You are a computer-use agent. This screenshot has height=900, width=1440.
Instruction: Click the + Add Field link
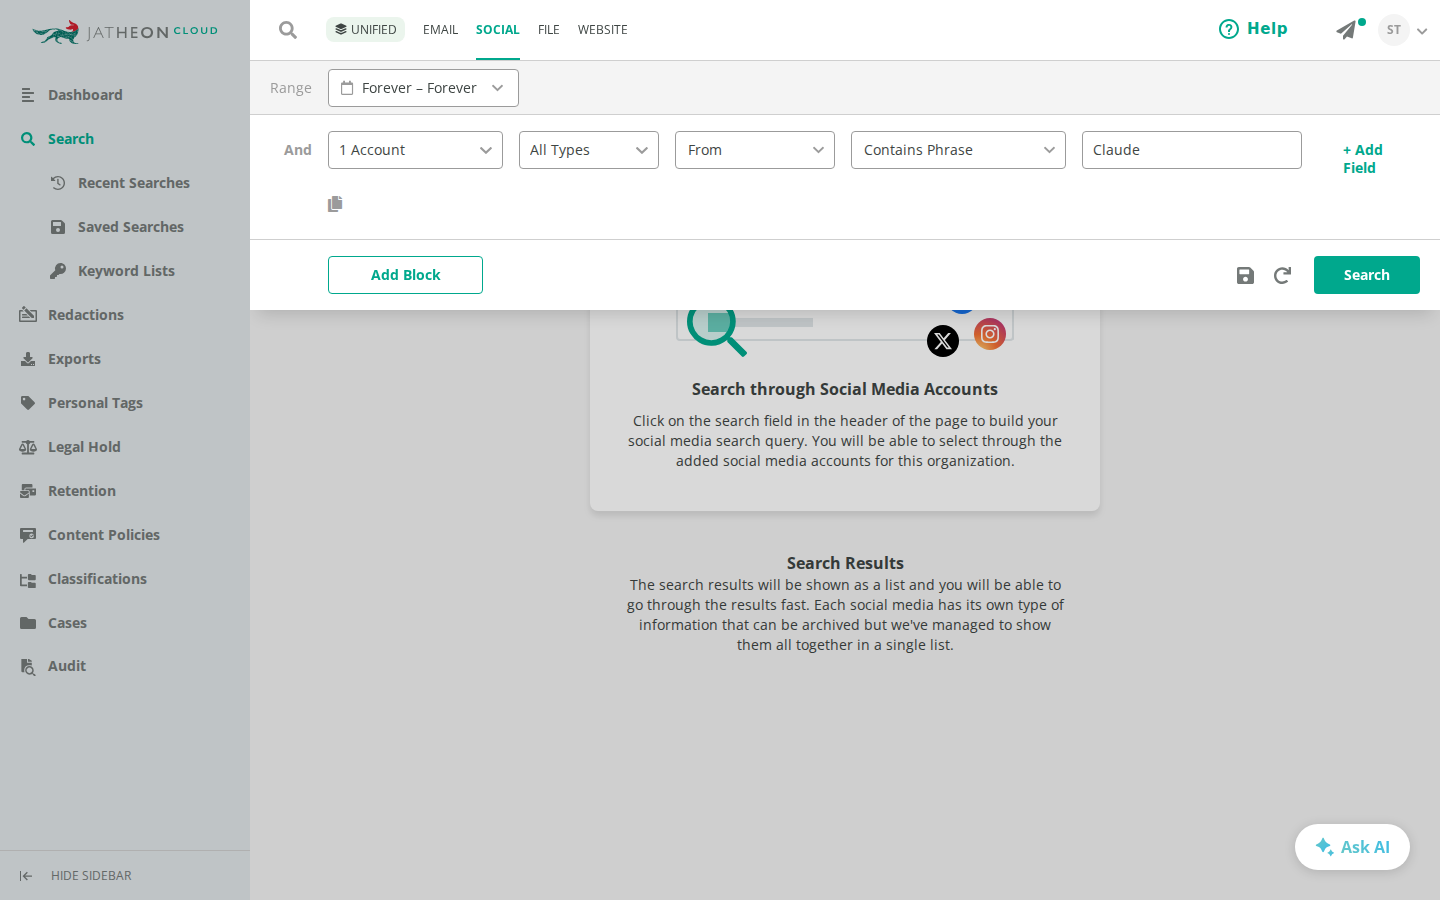[x=1362, y=159]
